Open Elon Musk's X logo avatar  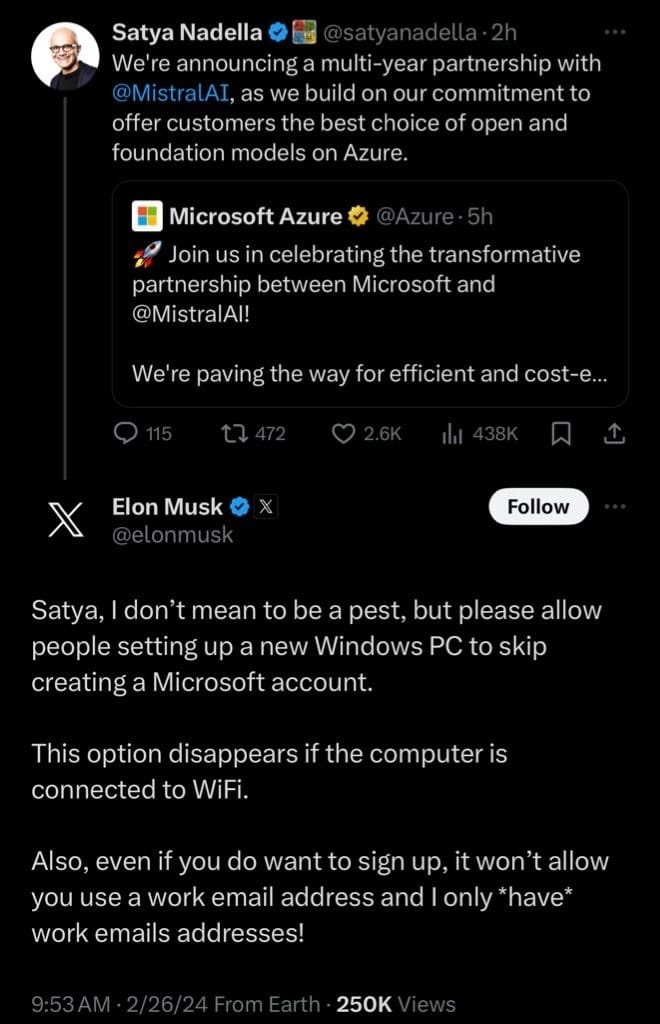point(66,519)
